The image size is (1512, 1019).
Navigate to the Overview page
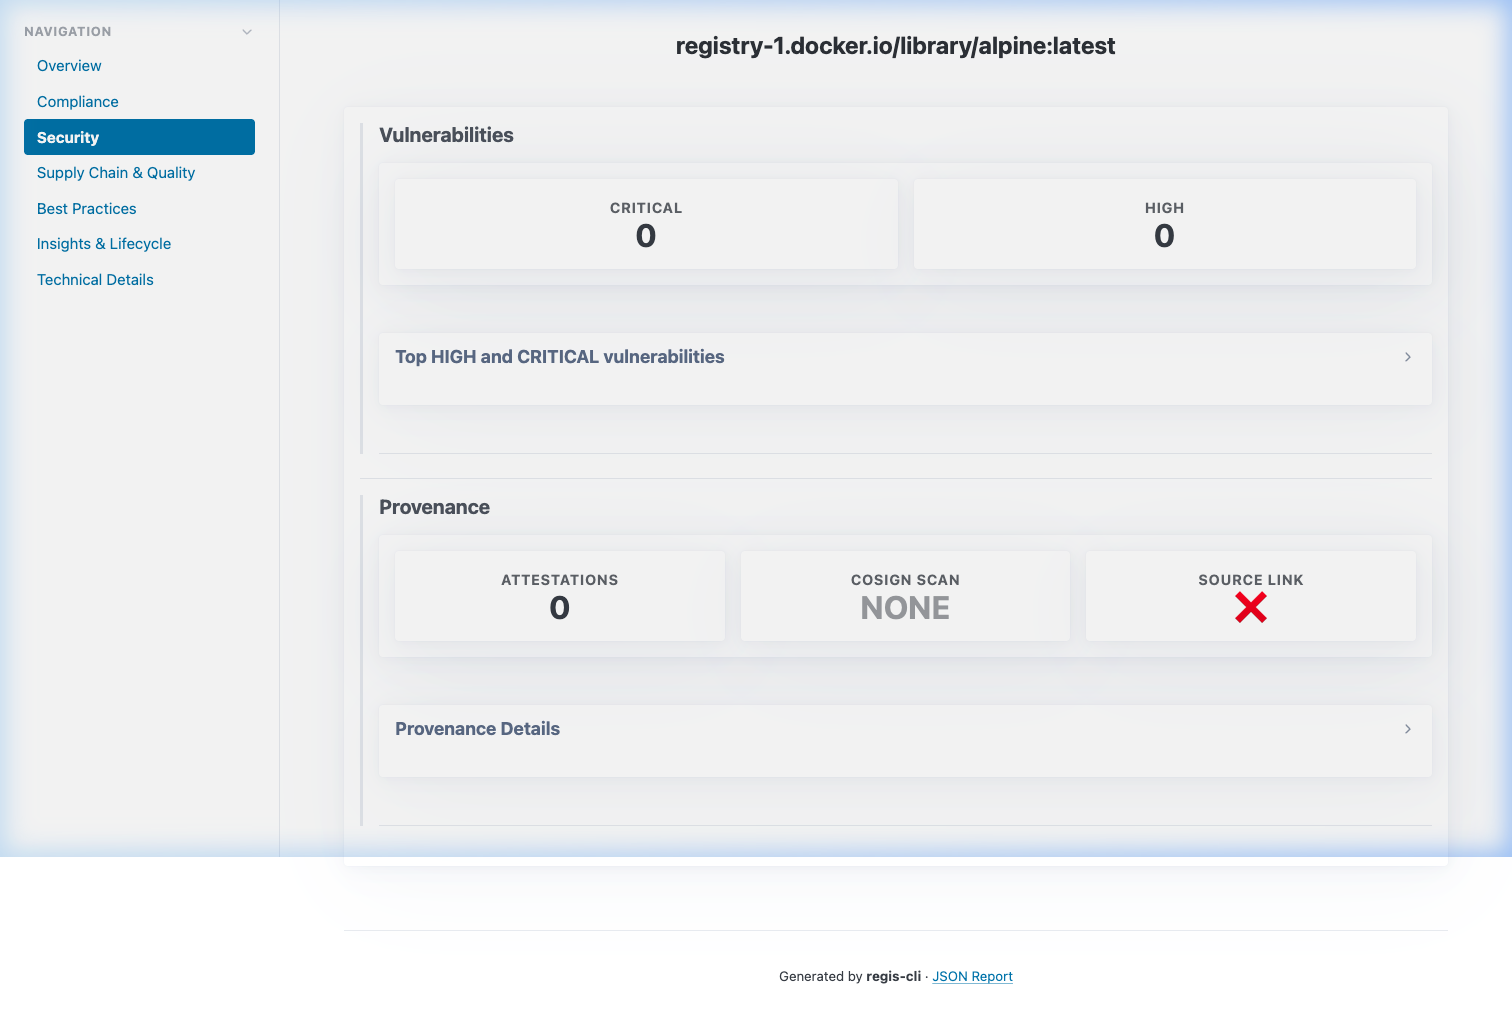click(69, 65)
